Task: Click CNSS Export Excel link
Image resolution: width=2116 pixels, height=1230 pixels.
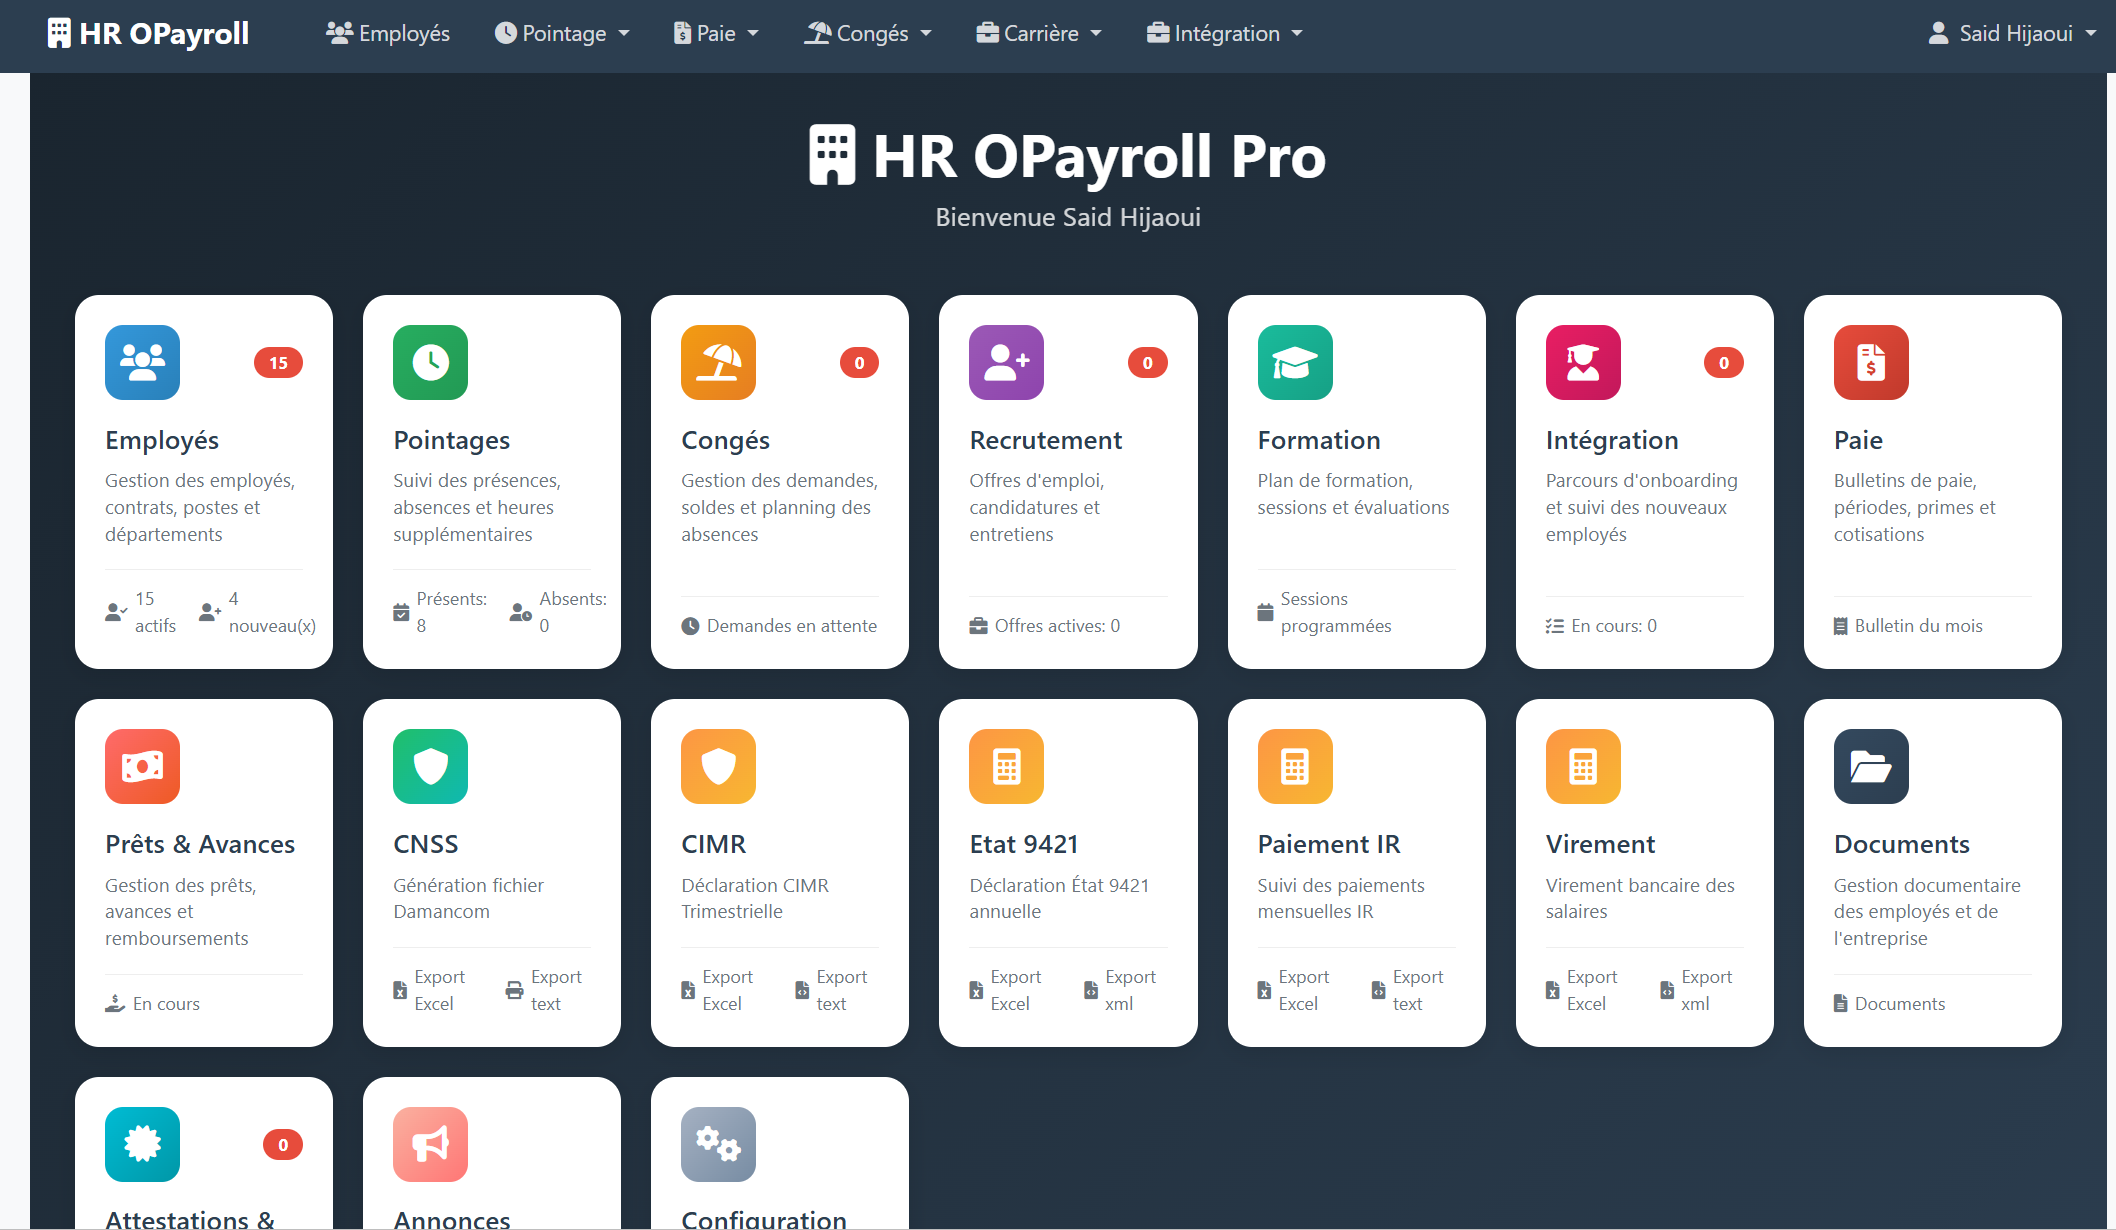Action: point(429,990)
